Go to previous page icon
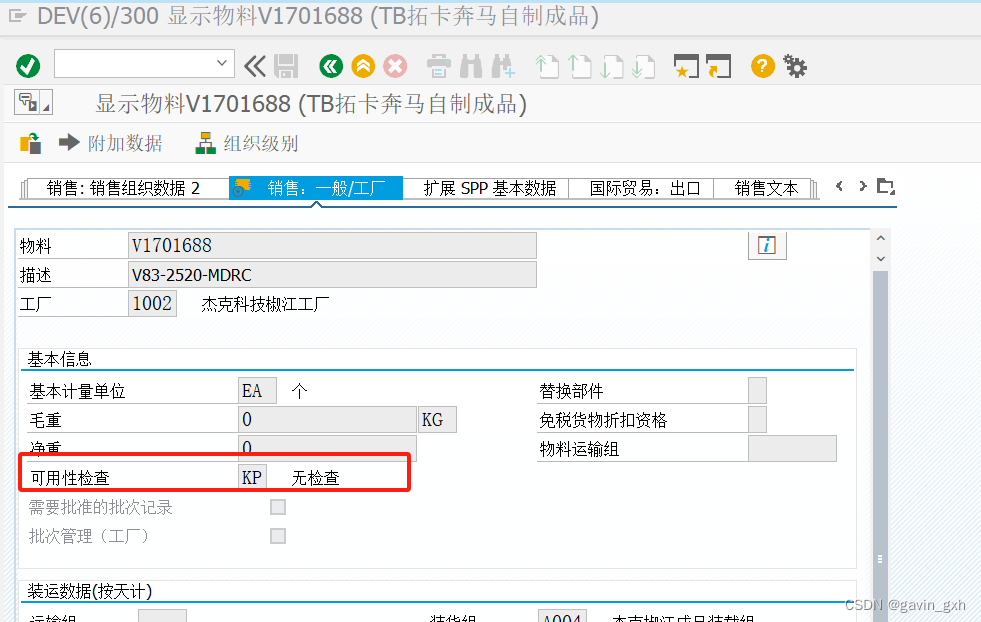Screen dimensions: 981x622 point(579,66)
